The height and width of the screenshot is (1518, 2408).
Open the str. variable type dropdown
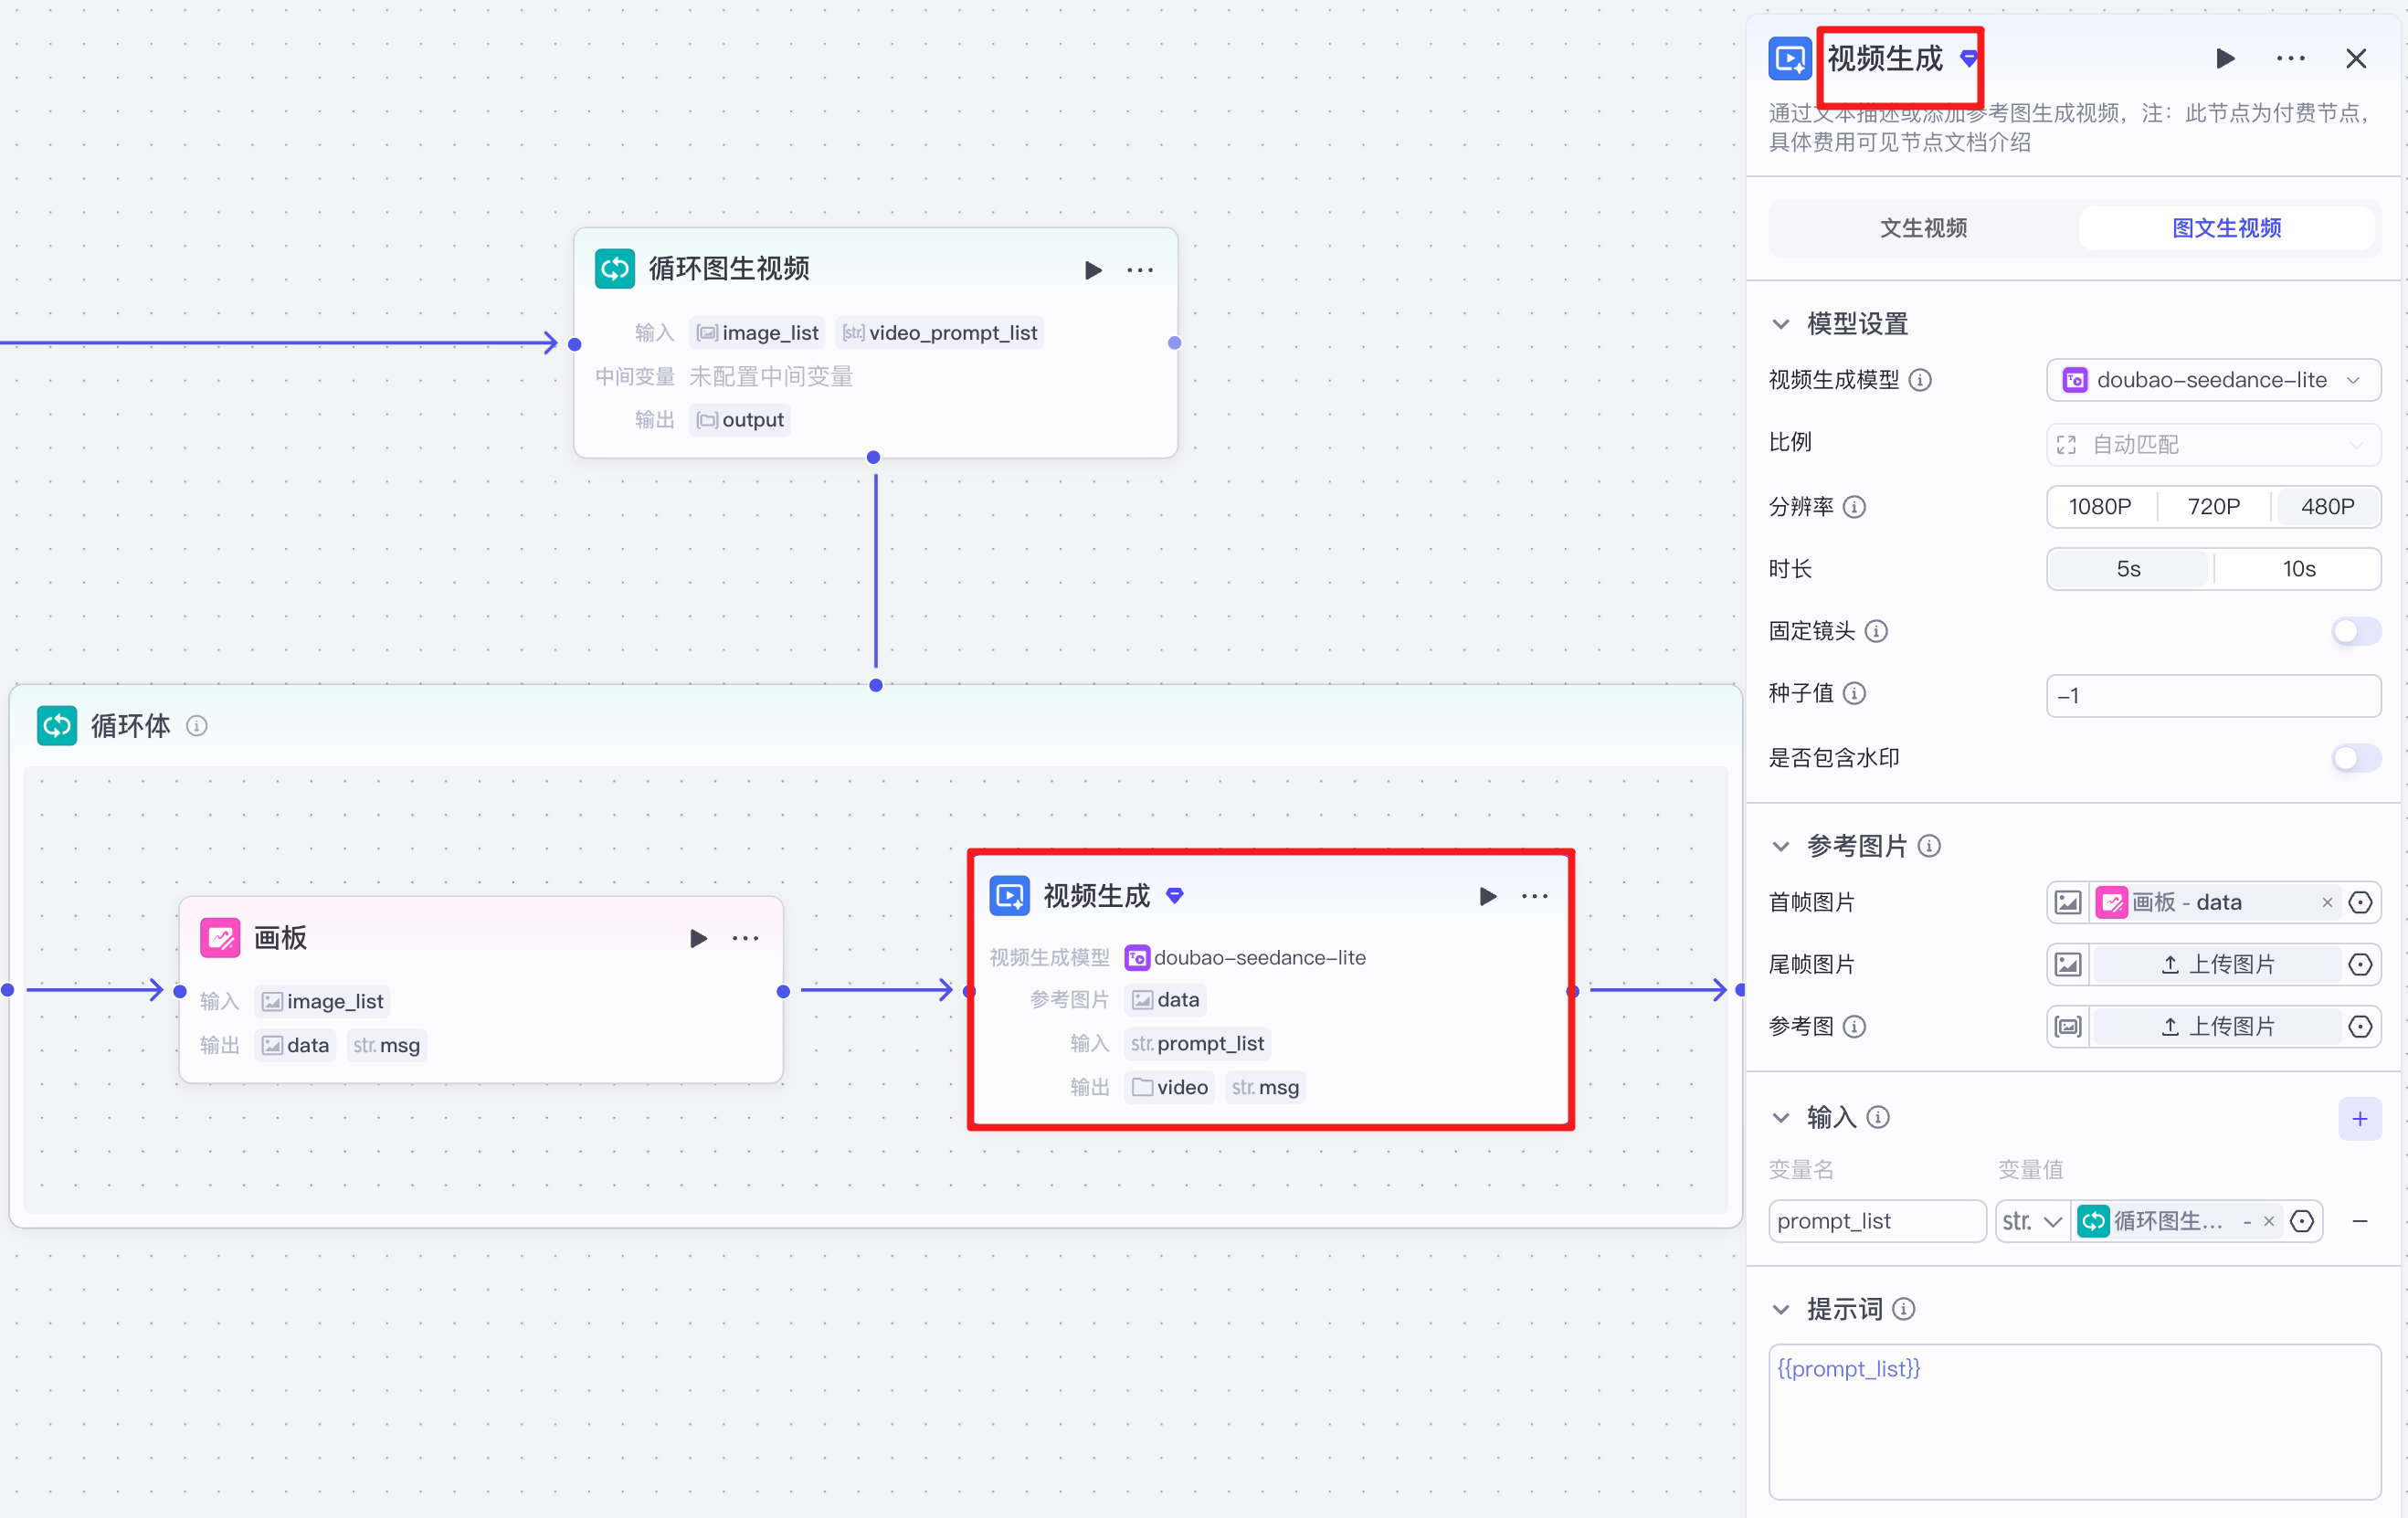[x=2031, y=1221]
